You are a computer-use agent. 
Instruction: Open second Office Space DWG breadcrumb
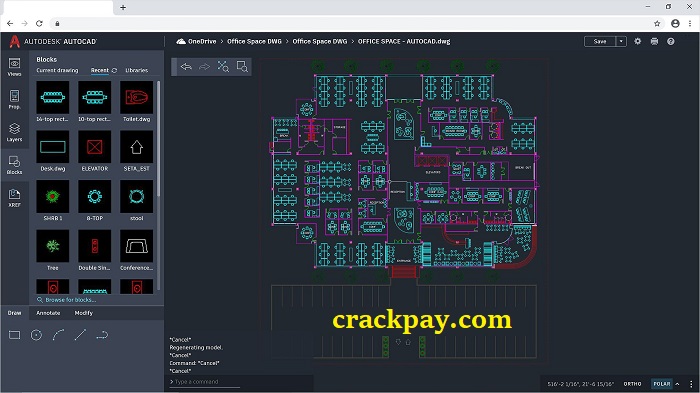[x=320, y=41]
